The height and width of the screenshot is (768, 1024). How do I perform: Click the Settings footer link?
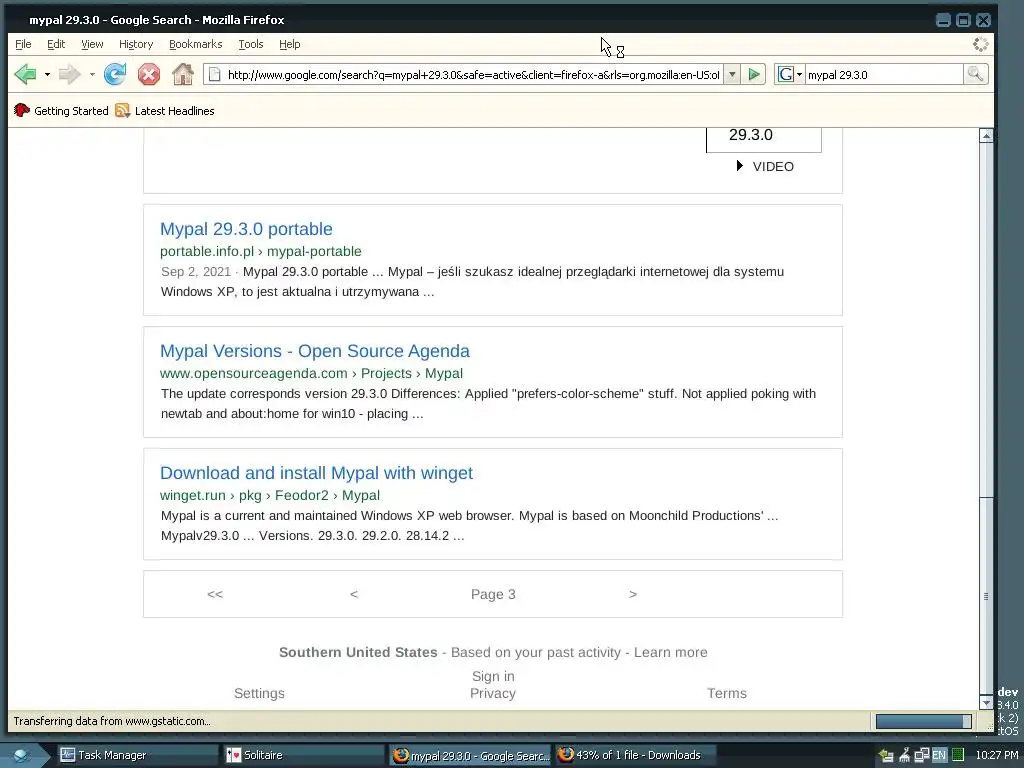(x=259, y=693)
